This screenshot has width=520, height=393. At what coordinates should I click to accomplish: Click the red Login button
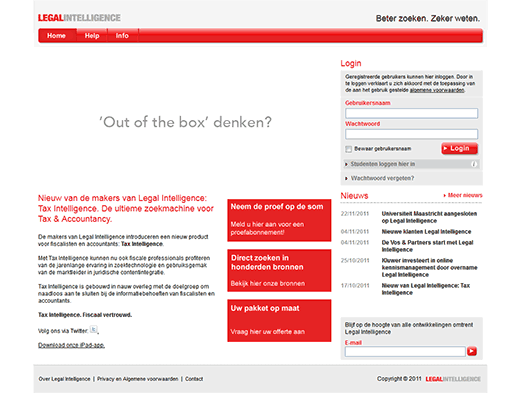tap(459, 149)
